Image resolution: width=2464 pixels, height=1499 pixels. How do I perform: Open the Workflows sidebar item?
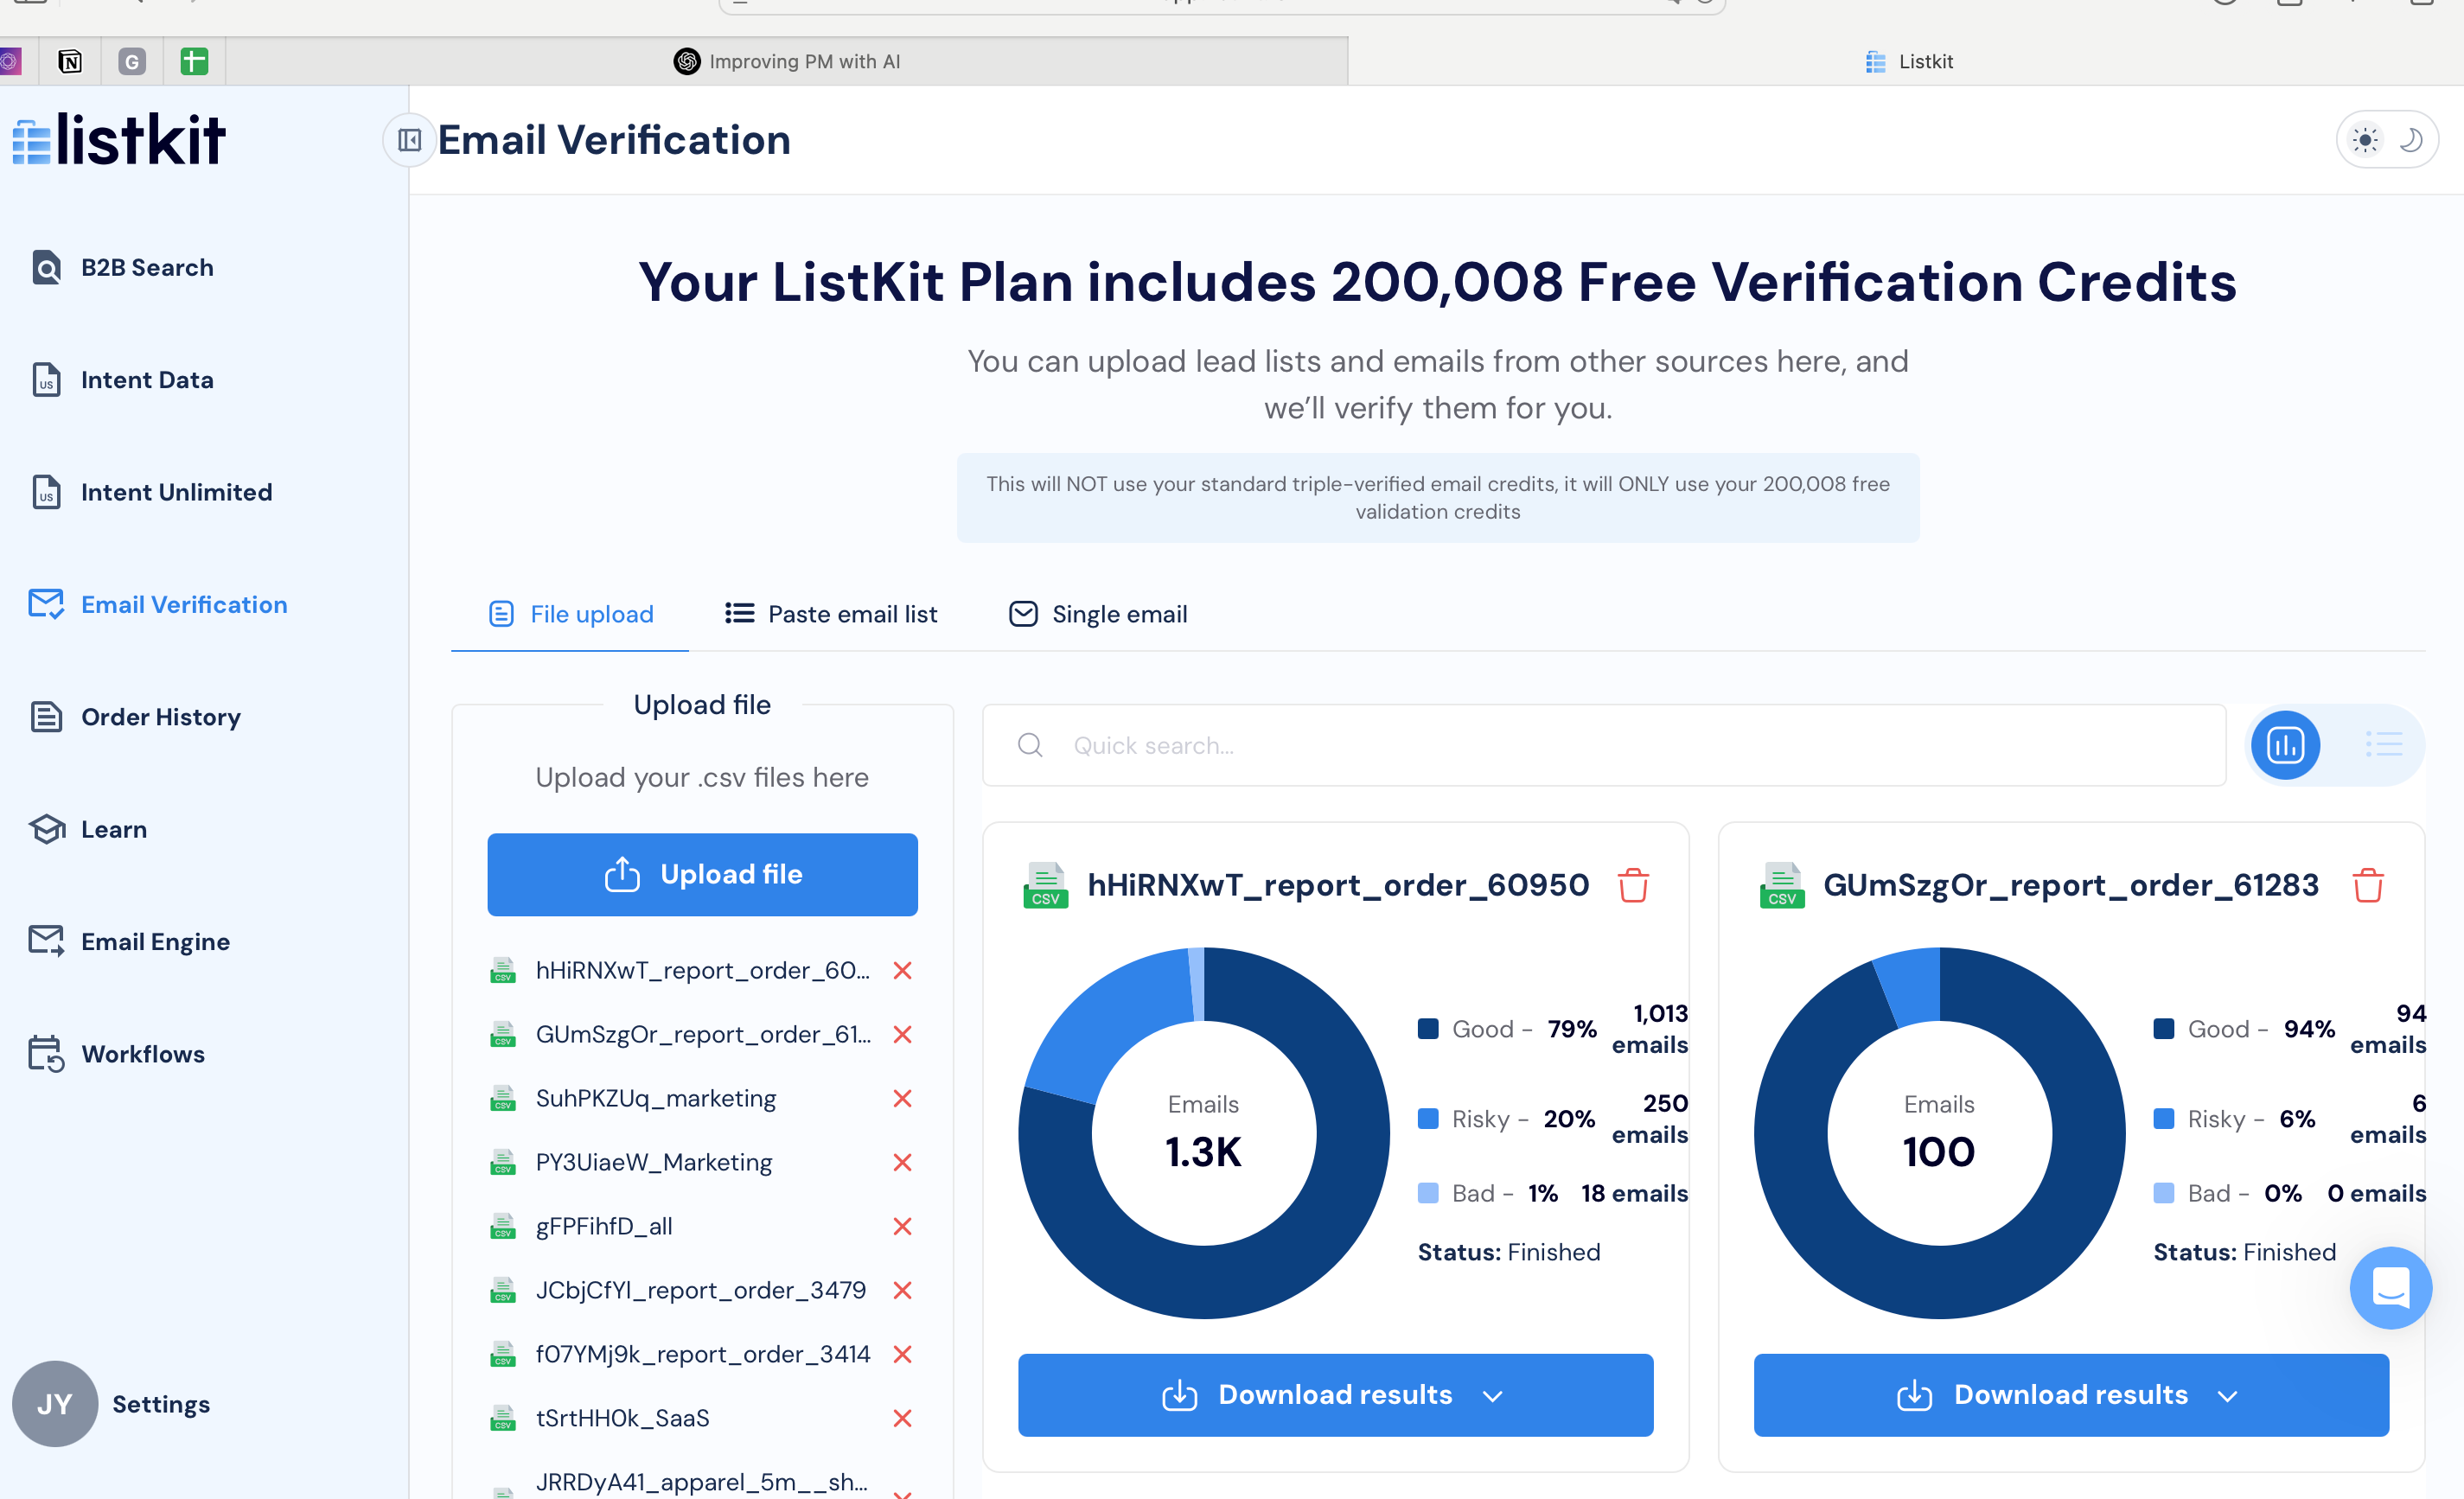tap(142, 1054)
